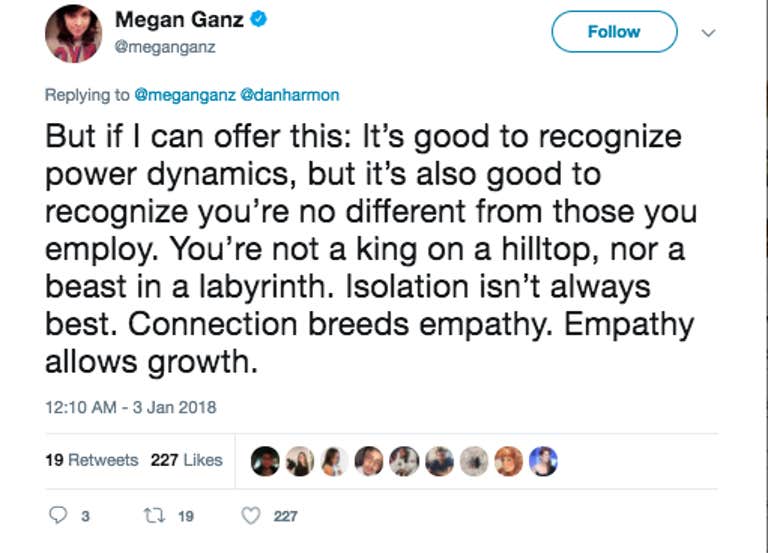This screenshot has height=553, width=768.
Task: Click the reply speech bubble icon
Action: 58,515
